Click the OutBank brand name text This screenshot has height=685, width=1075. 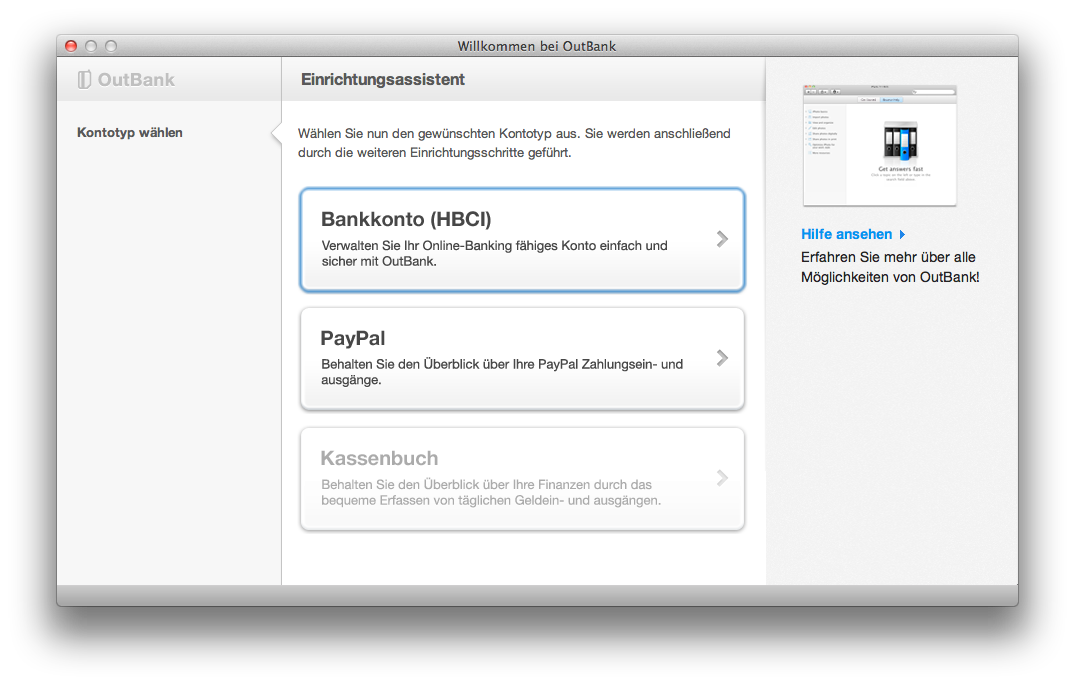click(x=136, y=80)
